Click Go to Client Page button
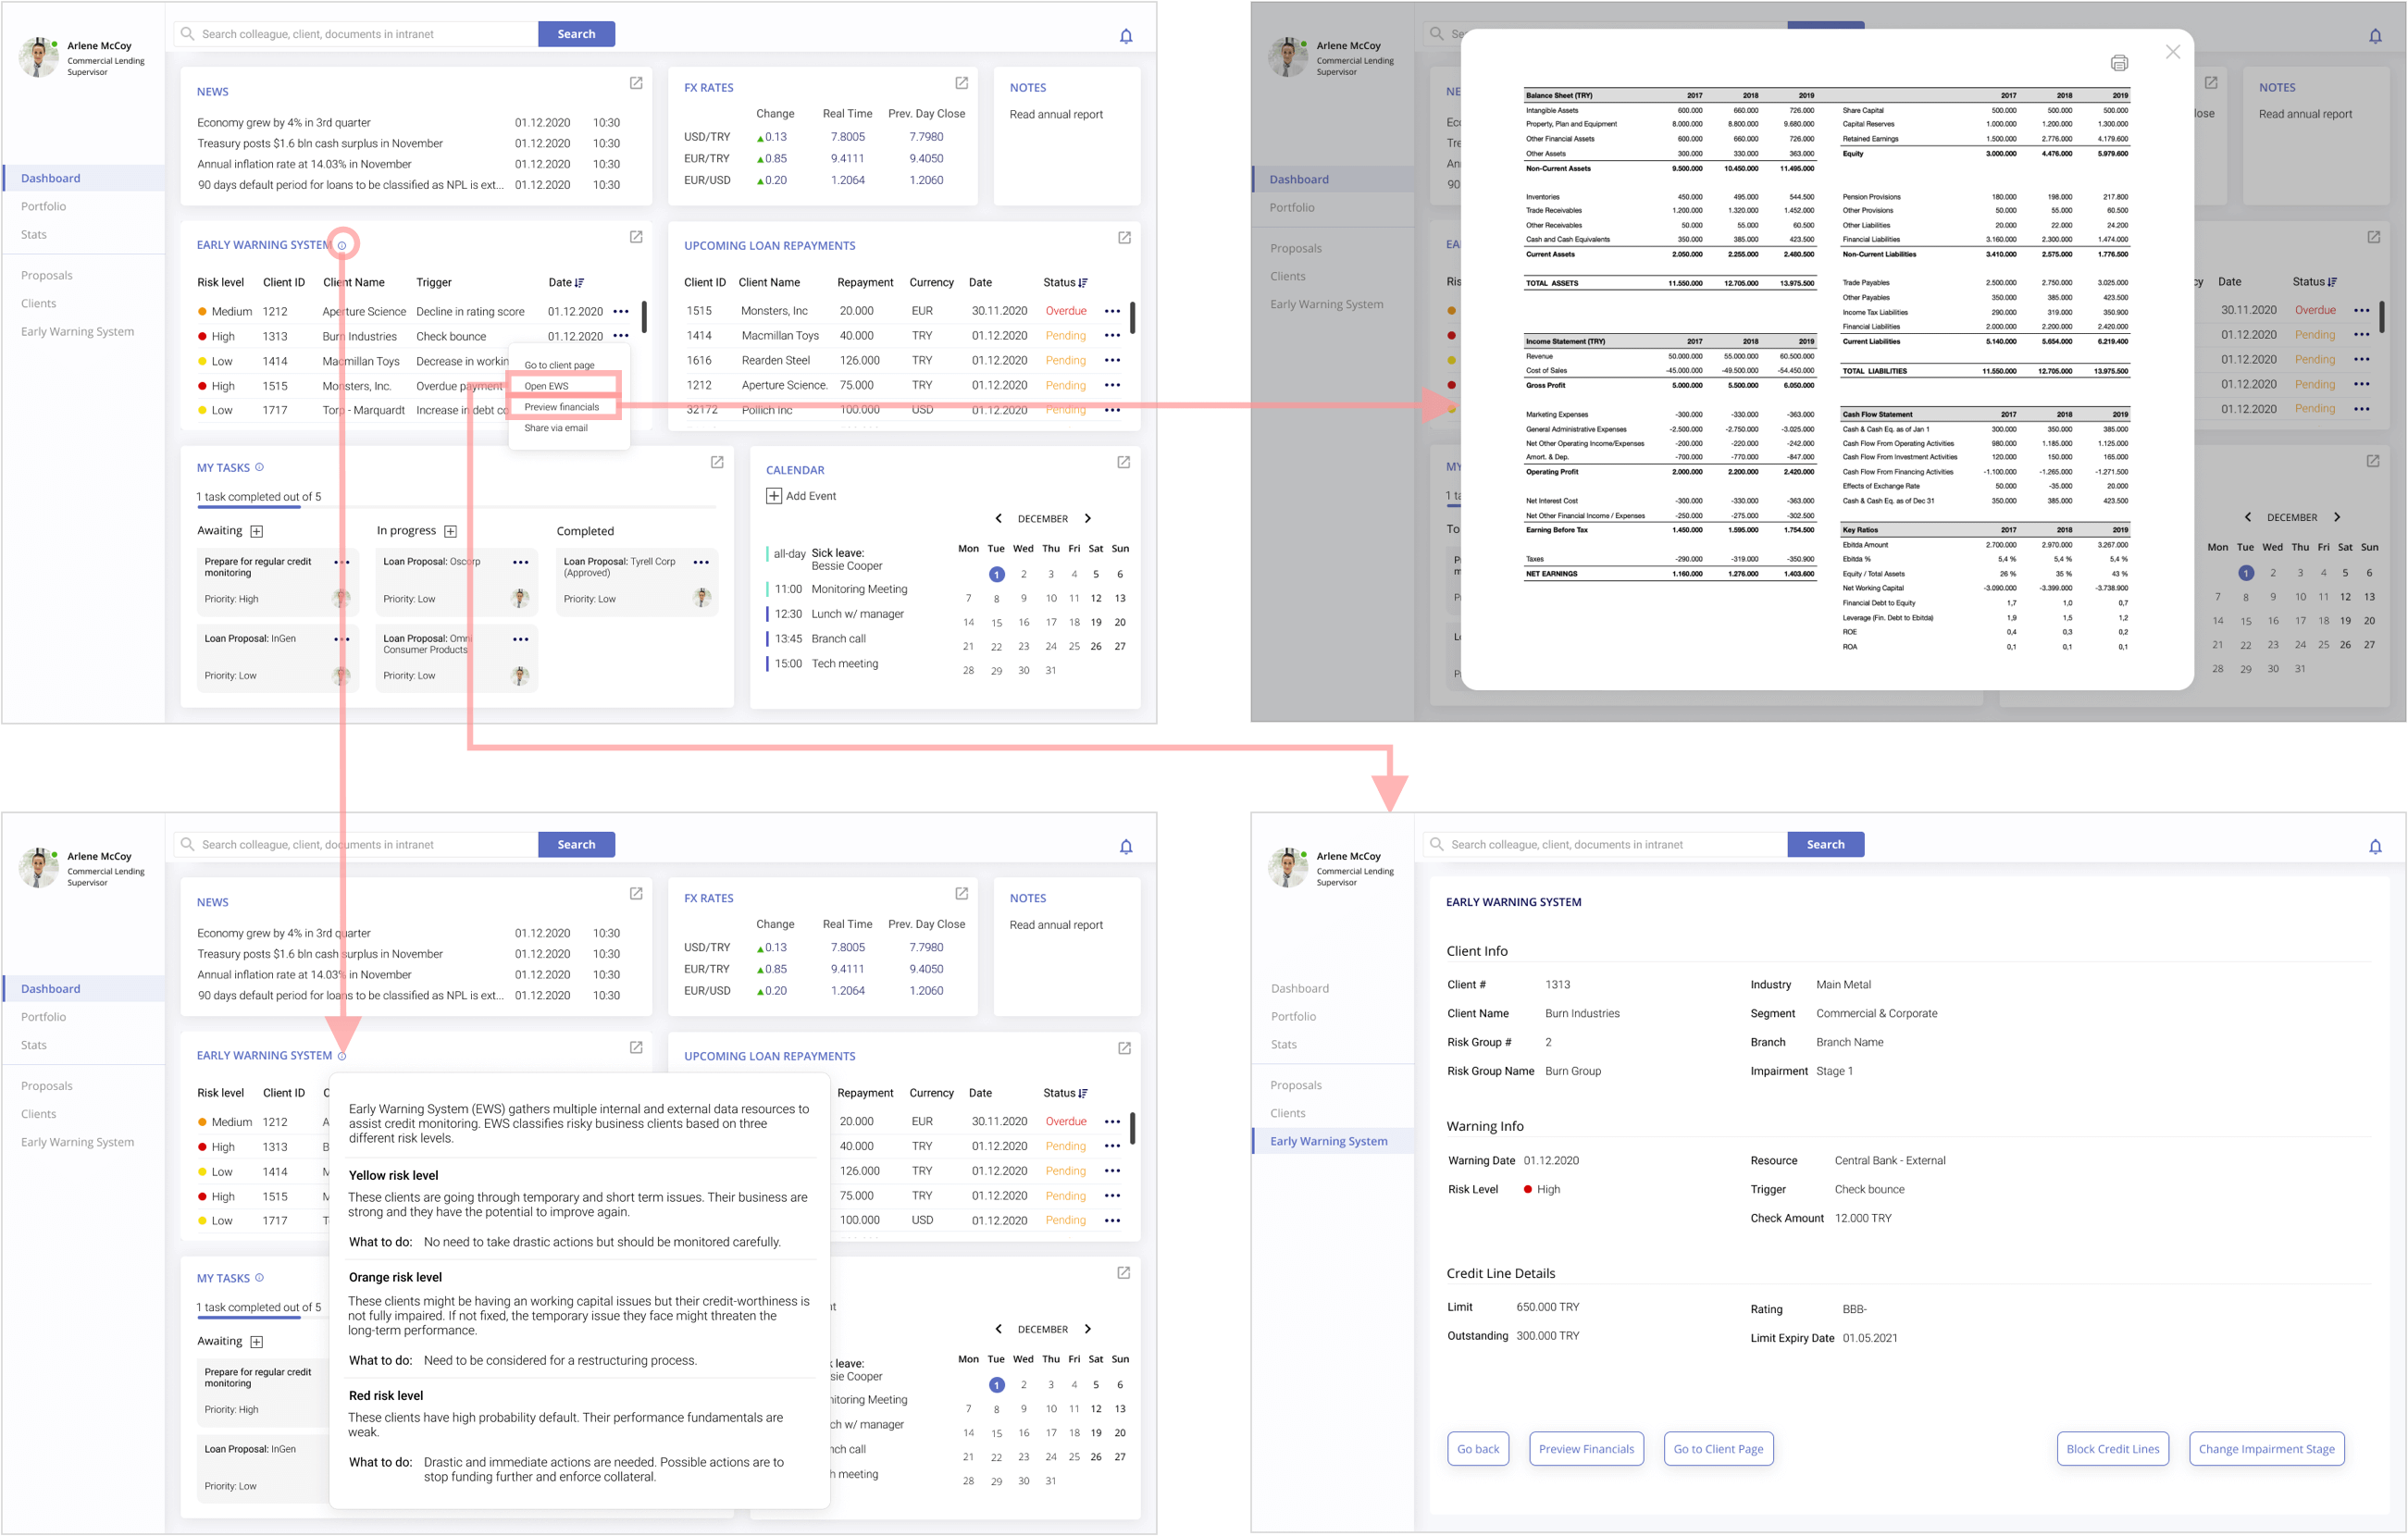The height and width of the screenshot is (1536, 2408). coord(1718,1449)
